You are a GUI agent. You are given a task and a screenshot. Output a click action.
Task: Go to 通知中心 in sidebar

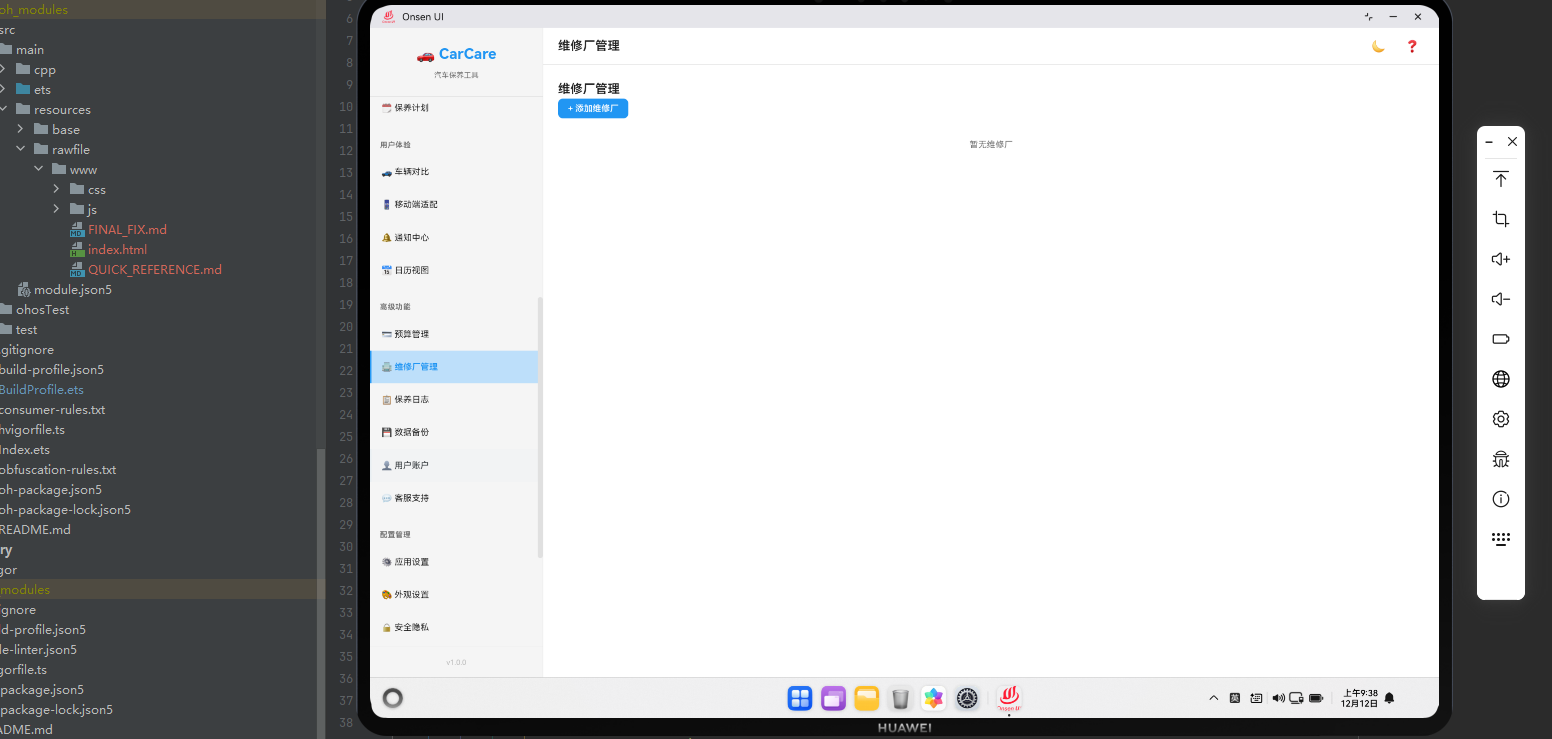[456, 237]
